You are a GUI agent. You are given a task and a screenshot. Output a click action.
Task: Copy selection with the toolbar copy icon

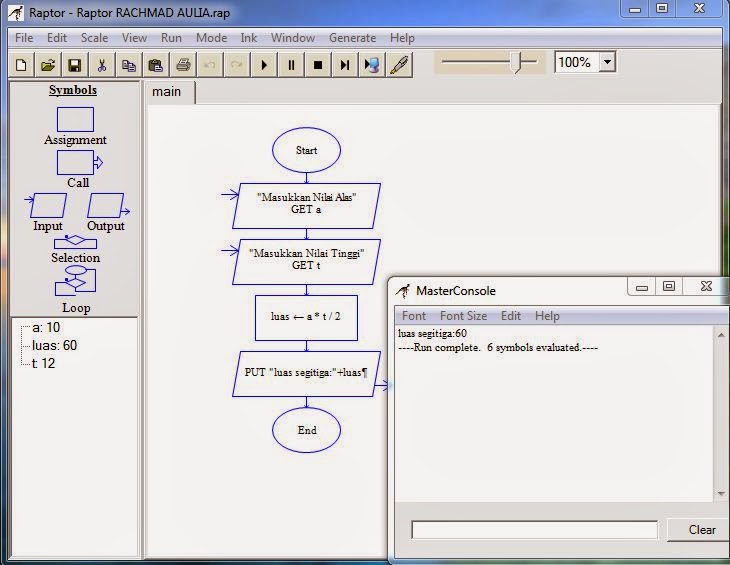[128, 65]
